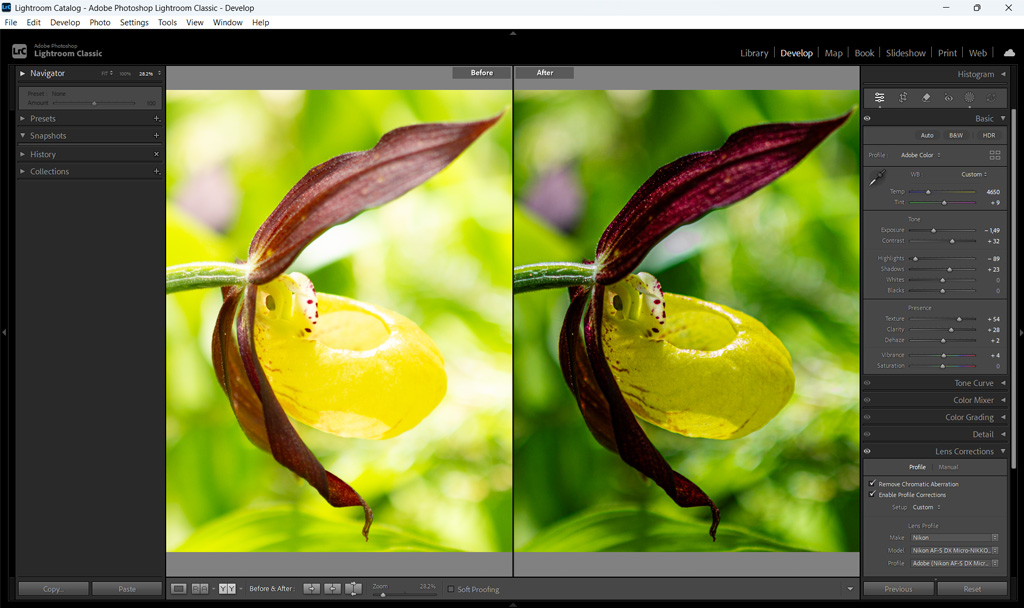This screenshot has width=1024, height=608.
Task: Swap before and after settings
Action: [353, 589]
